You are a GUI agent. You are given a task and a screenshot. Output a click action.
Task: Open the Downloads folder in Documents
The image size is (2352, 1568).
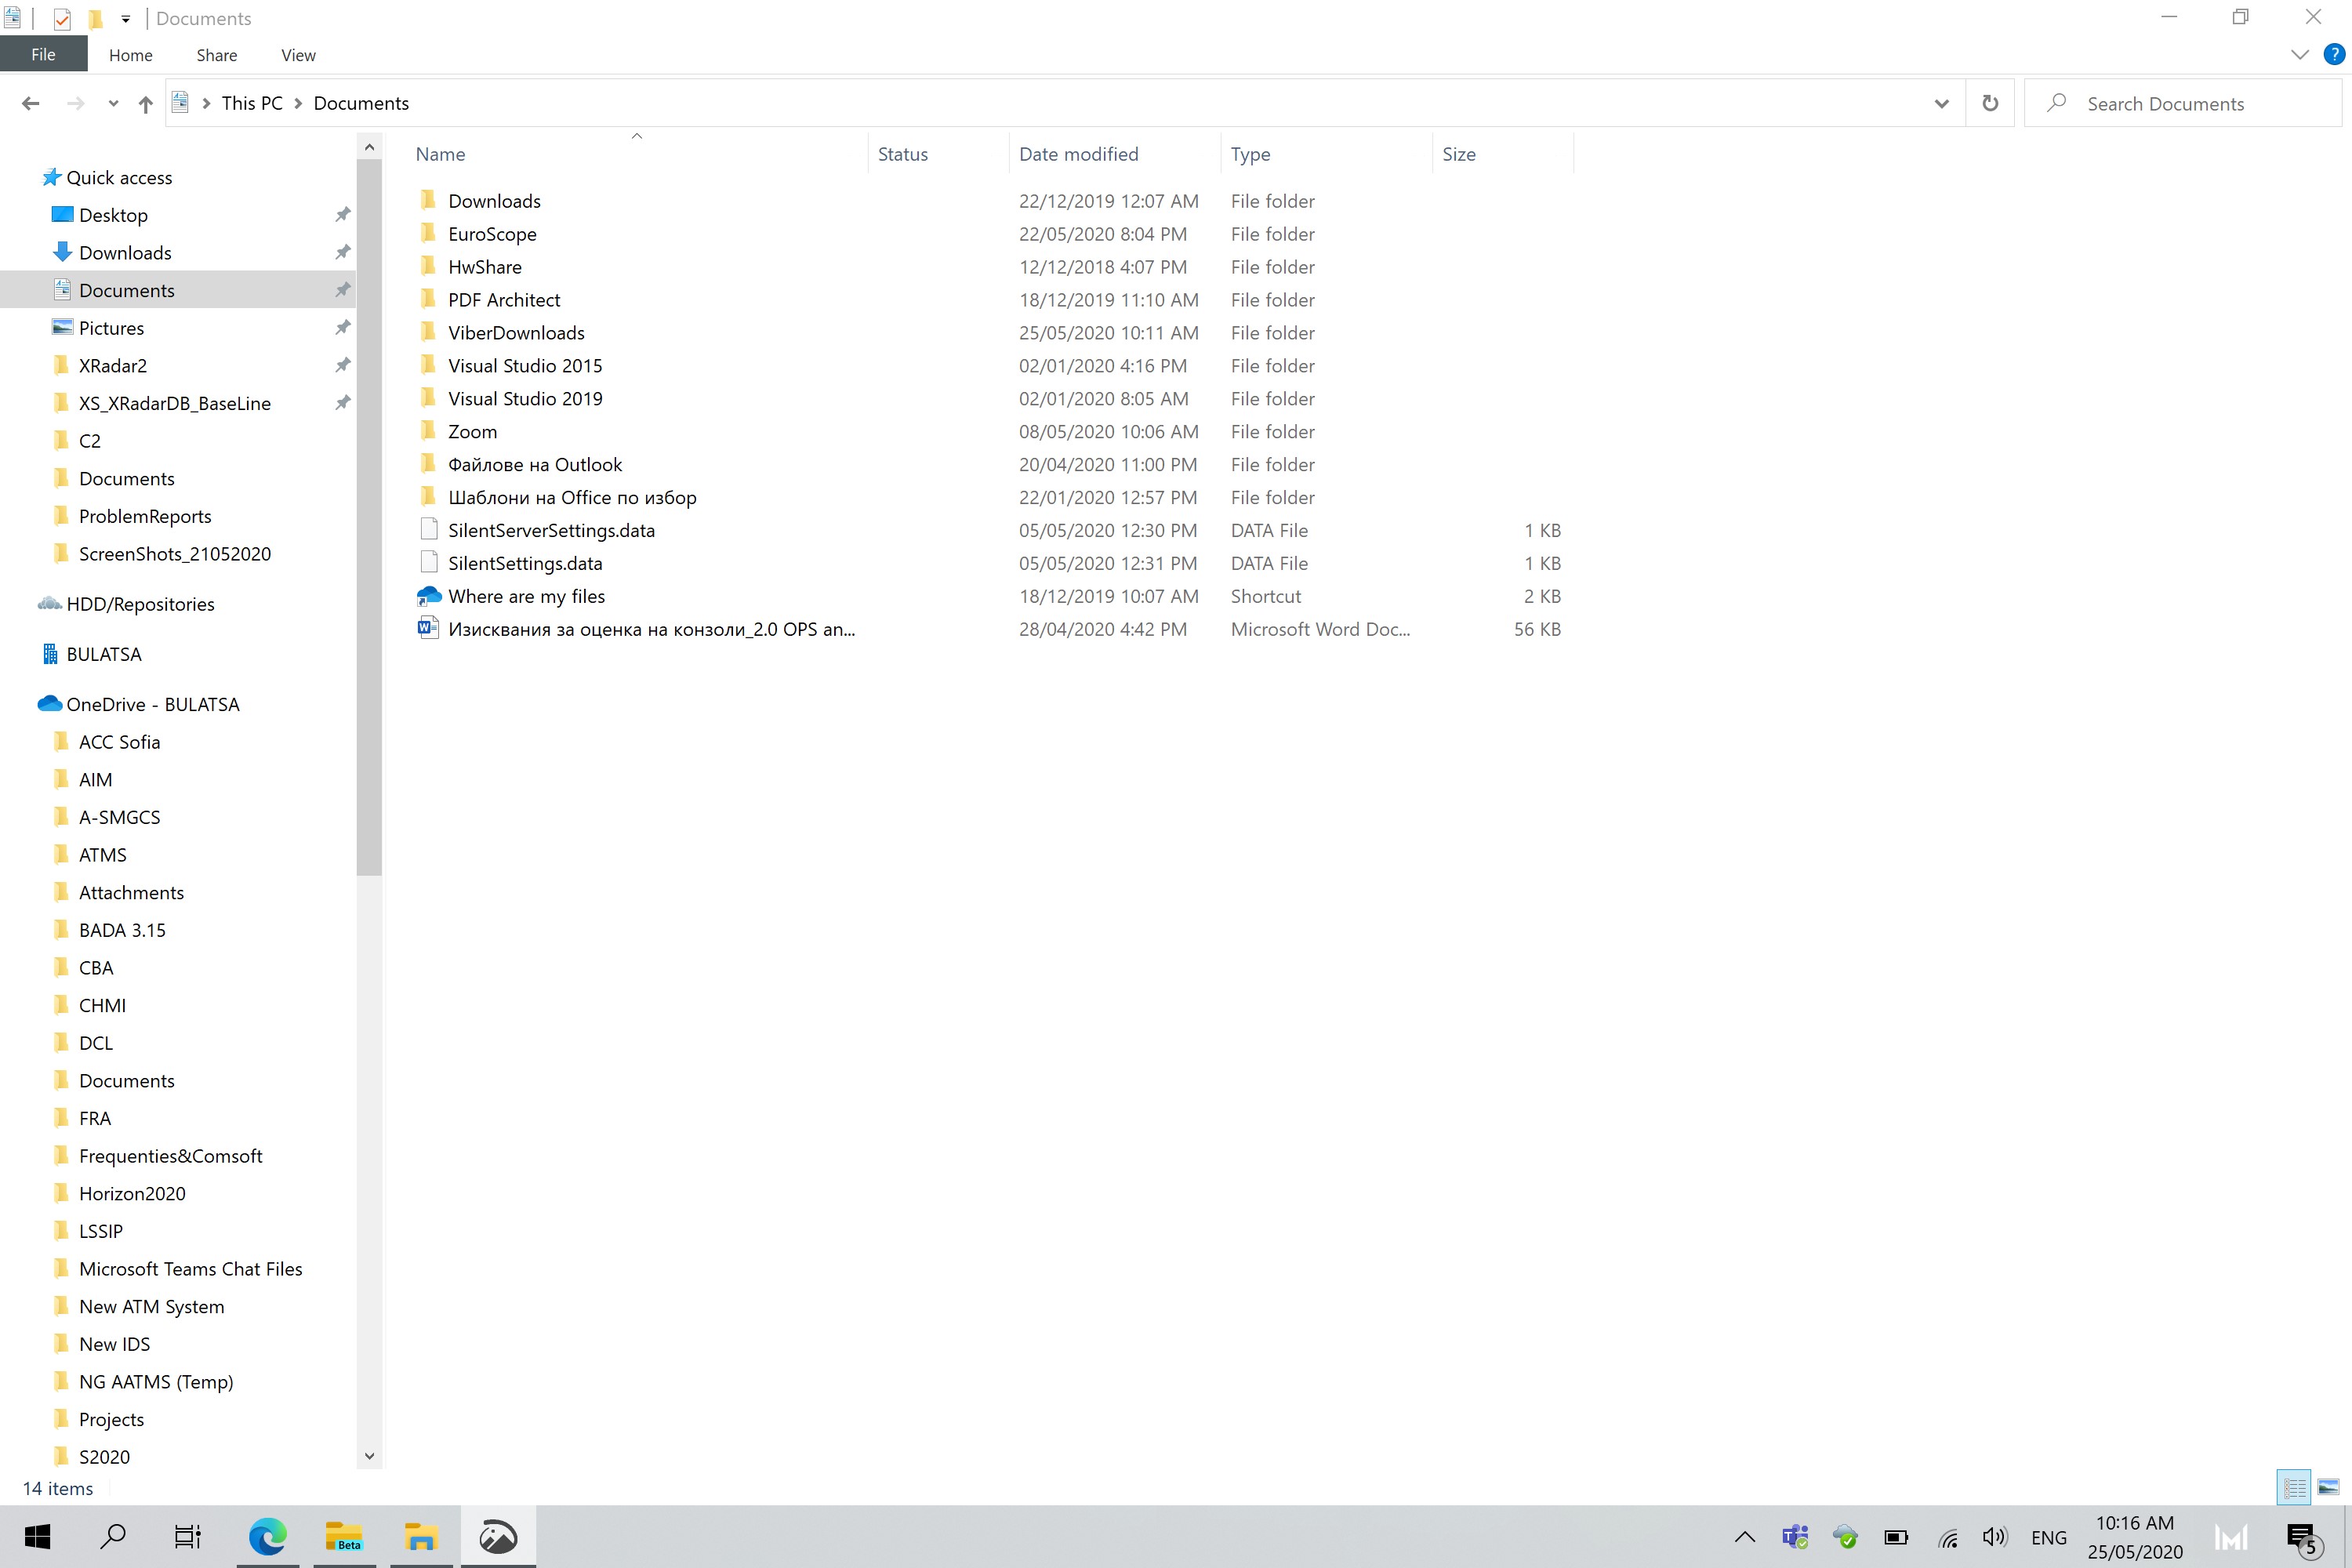tap(495, 200)
